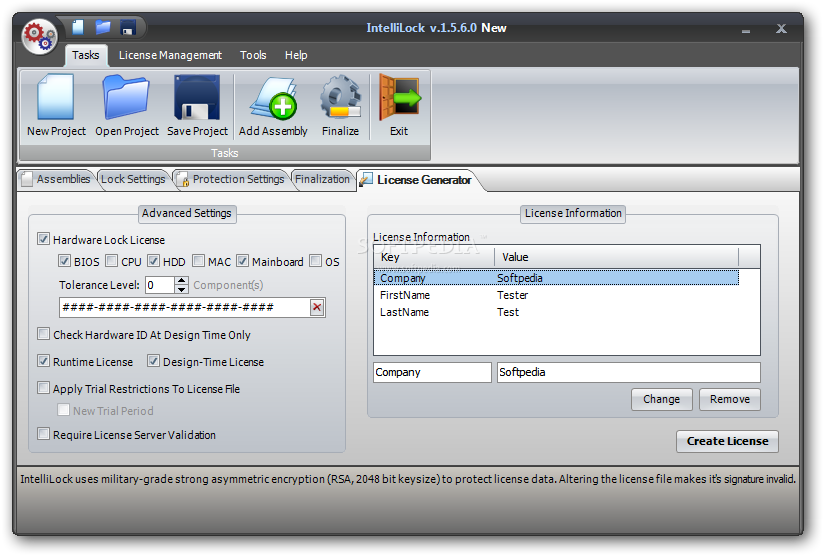Close the IntelliLock window
This screenshot has width=824, height=556.
coord(781,29)
